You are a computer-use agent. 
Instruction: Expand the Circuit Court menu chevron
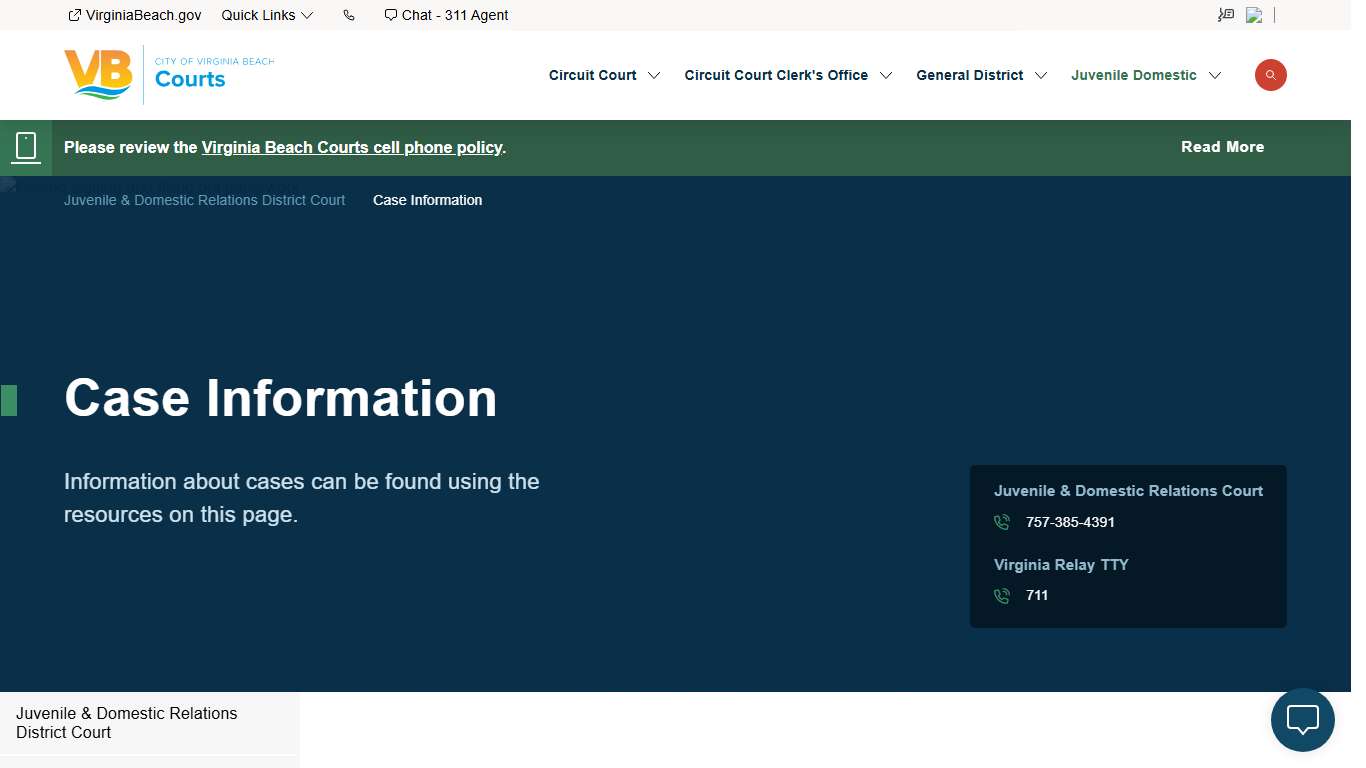coord(654,76)
